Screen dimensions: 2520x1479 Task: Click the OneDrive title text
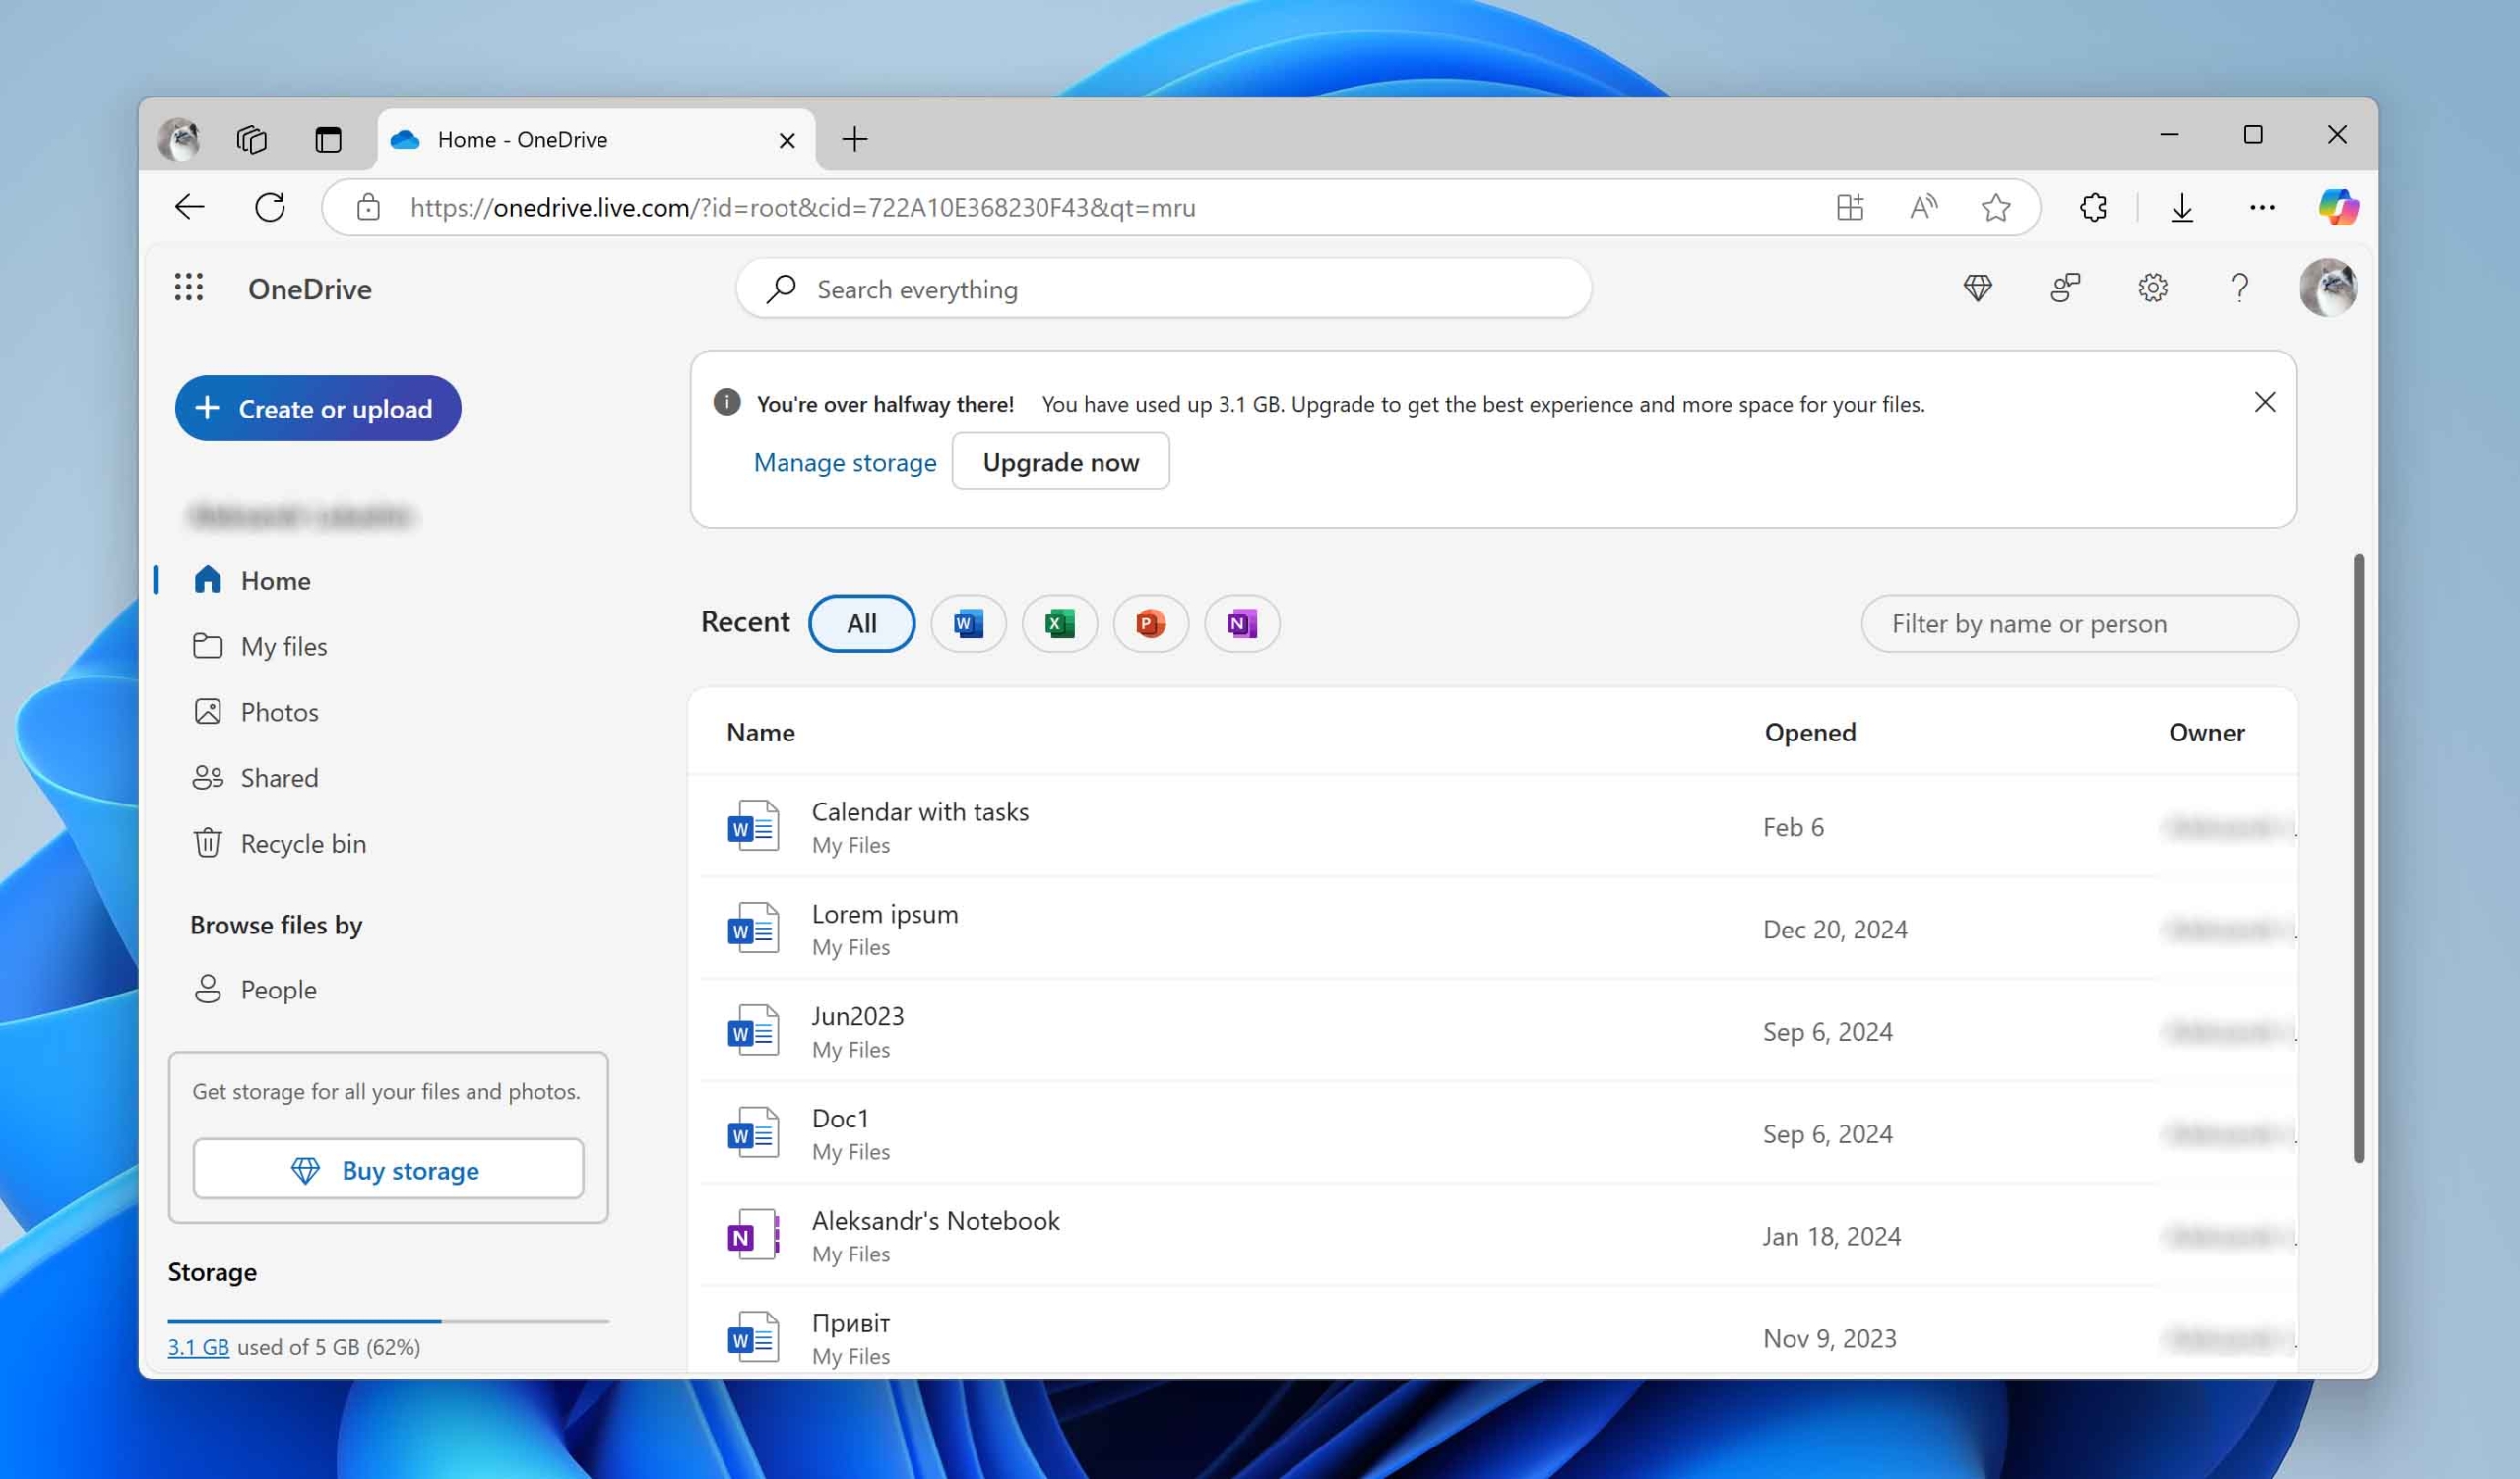[x=310, y=289]
